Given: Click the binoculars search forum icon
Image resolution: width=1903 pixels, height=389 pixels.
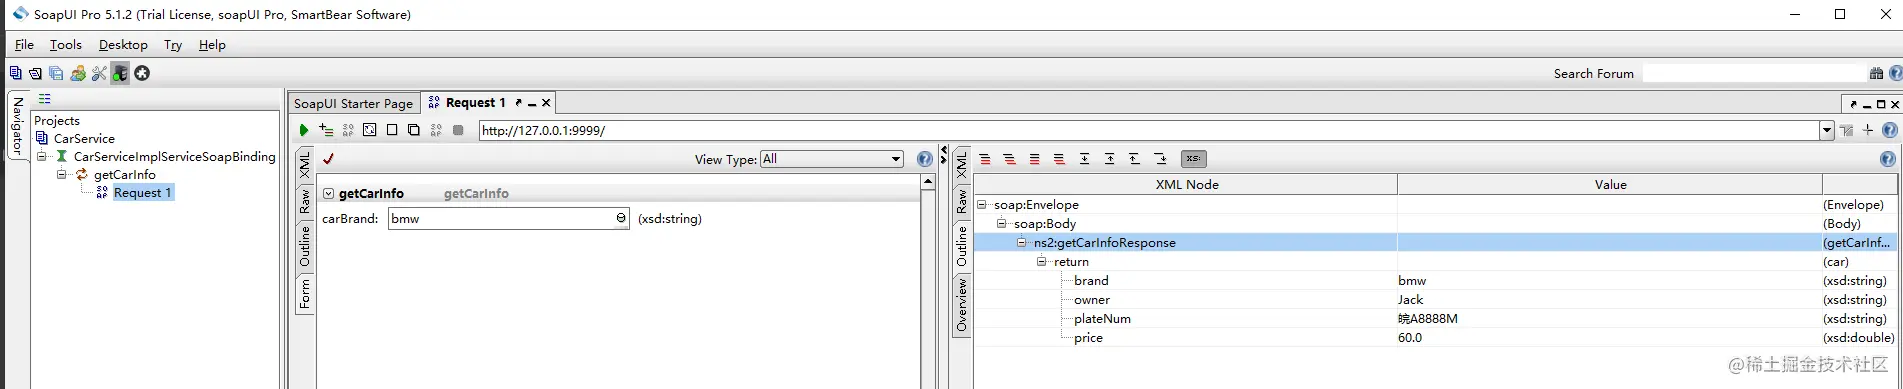Looking at the screenshot, I should pos(1876,73).
